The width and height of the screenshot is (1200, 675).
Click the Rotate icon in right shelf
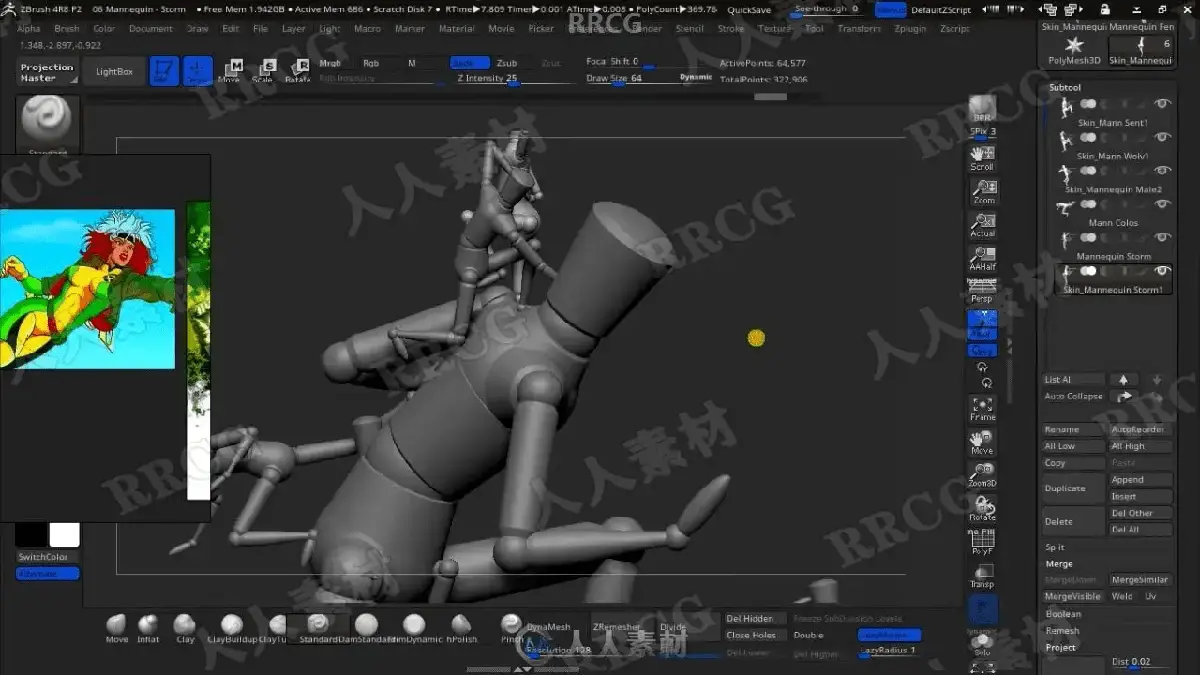[982, 509]
